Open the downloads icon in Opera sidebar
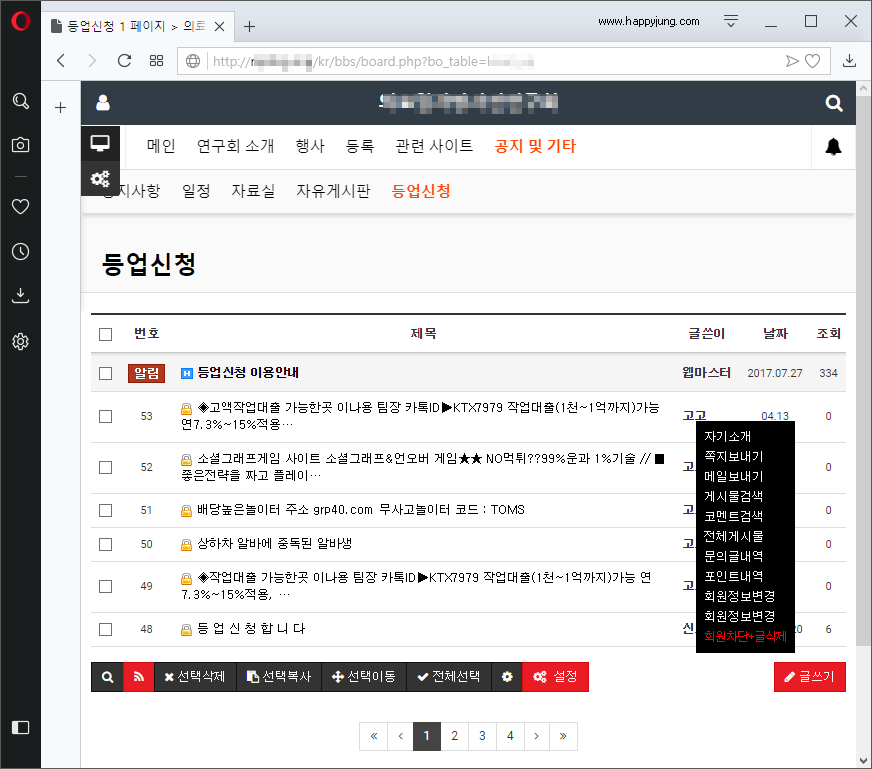The height and width of the screenshot is (769, 872). [20, 295]
